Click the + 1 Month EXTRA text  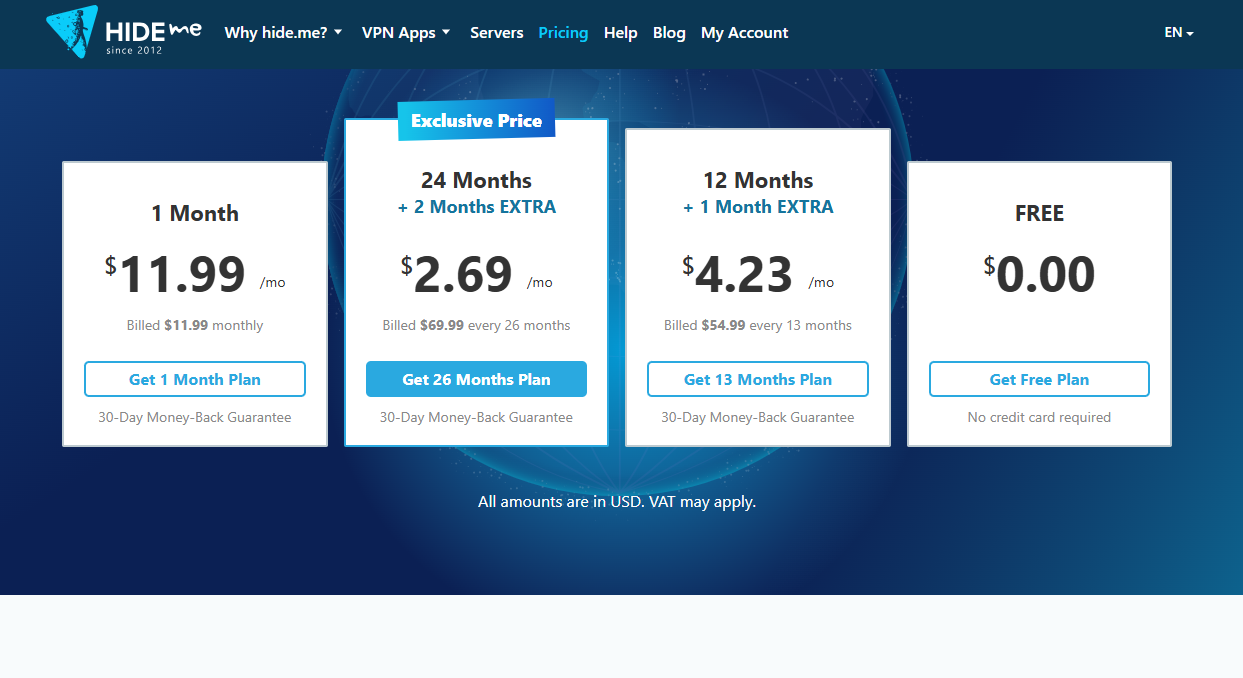758,207
